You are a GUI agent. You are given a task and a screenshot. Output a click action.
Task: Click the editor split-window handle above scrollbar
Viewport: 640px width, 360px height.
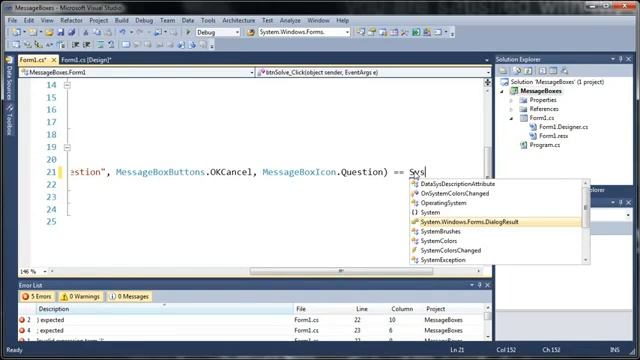point(487,82)
